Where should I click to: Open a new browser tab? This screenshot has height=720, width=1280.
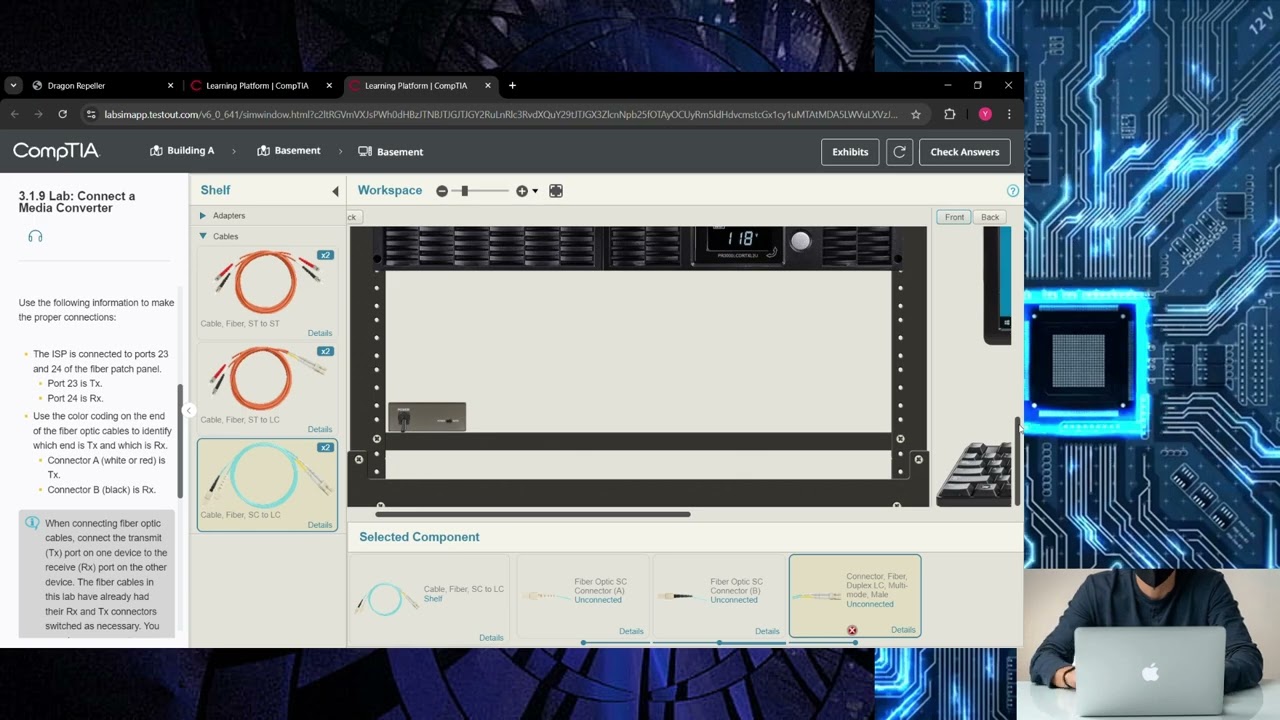(x=512, y=86)
